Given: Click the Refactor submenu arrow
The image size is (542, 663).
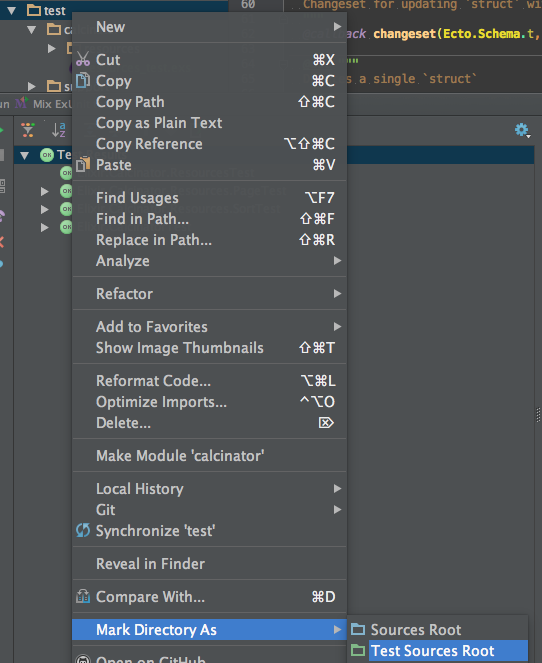Looking at the screenshot, I should [337, 293].
